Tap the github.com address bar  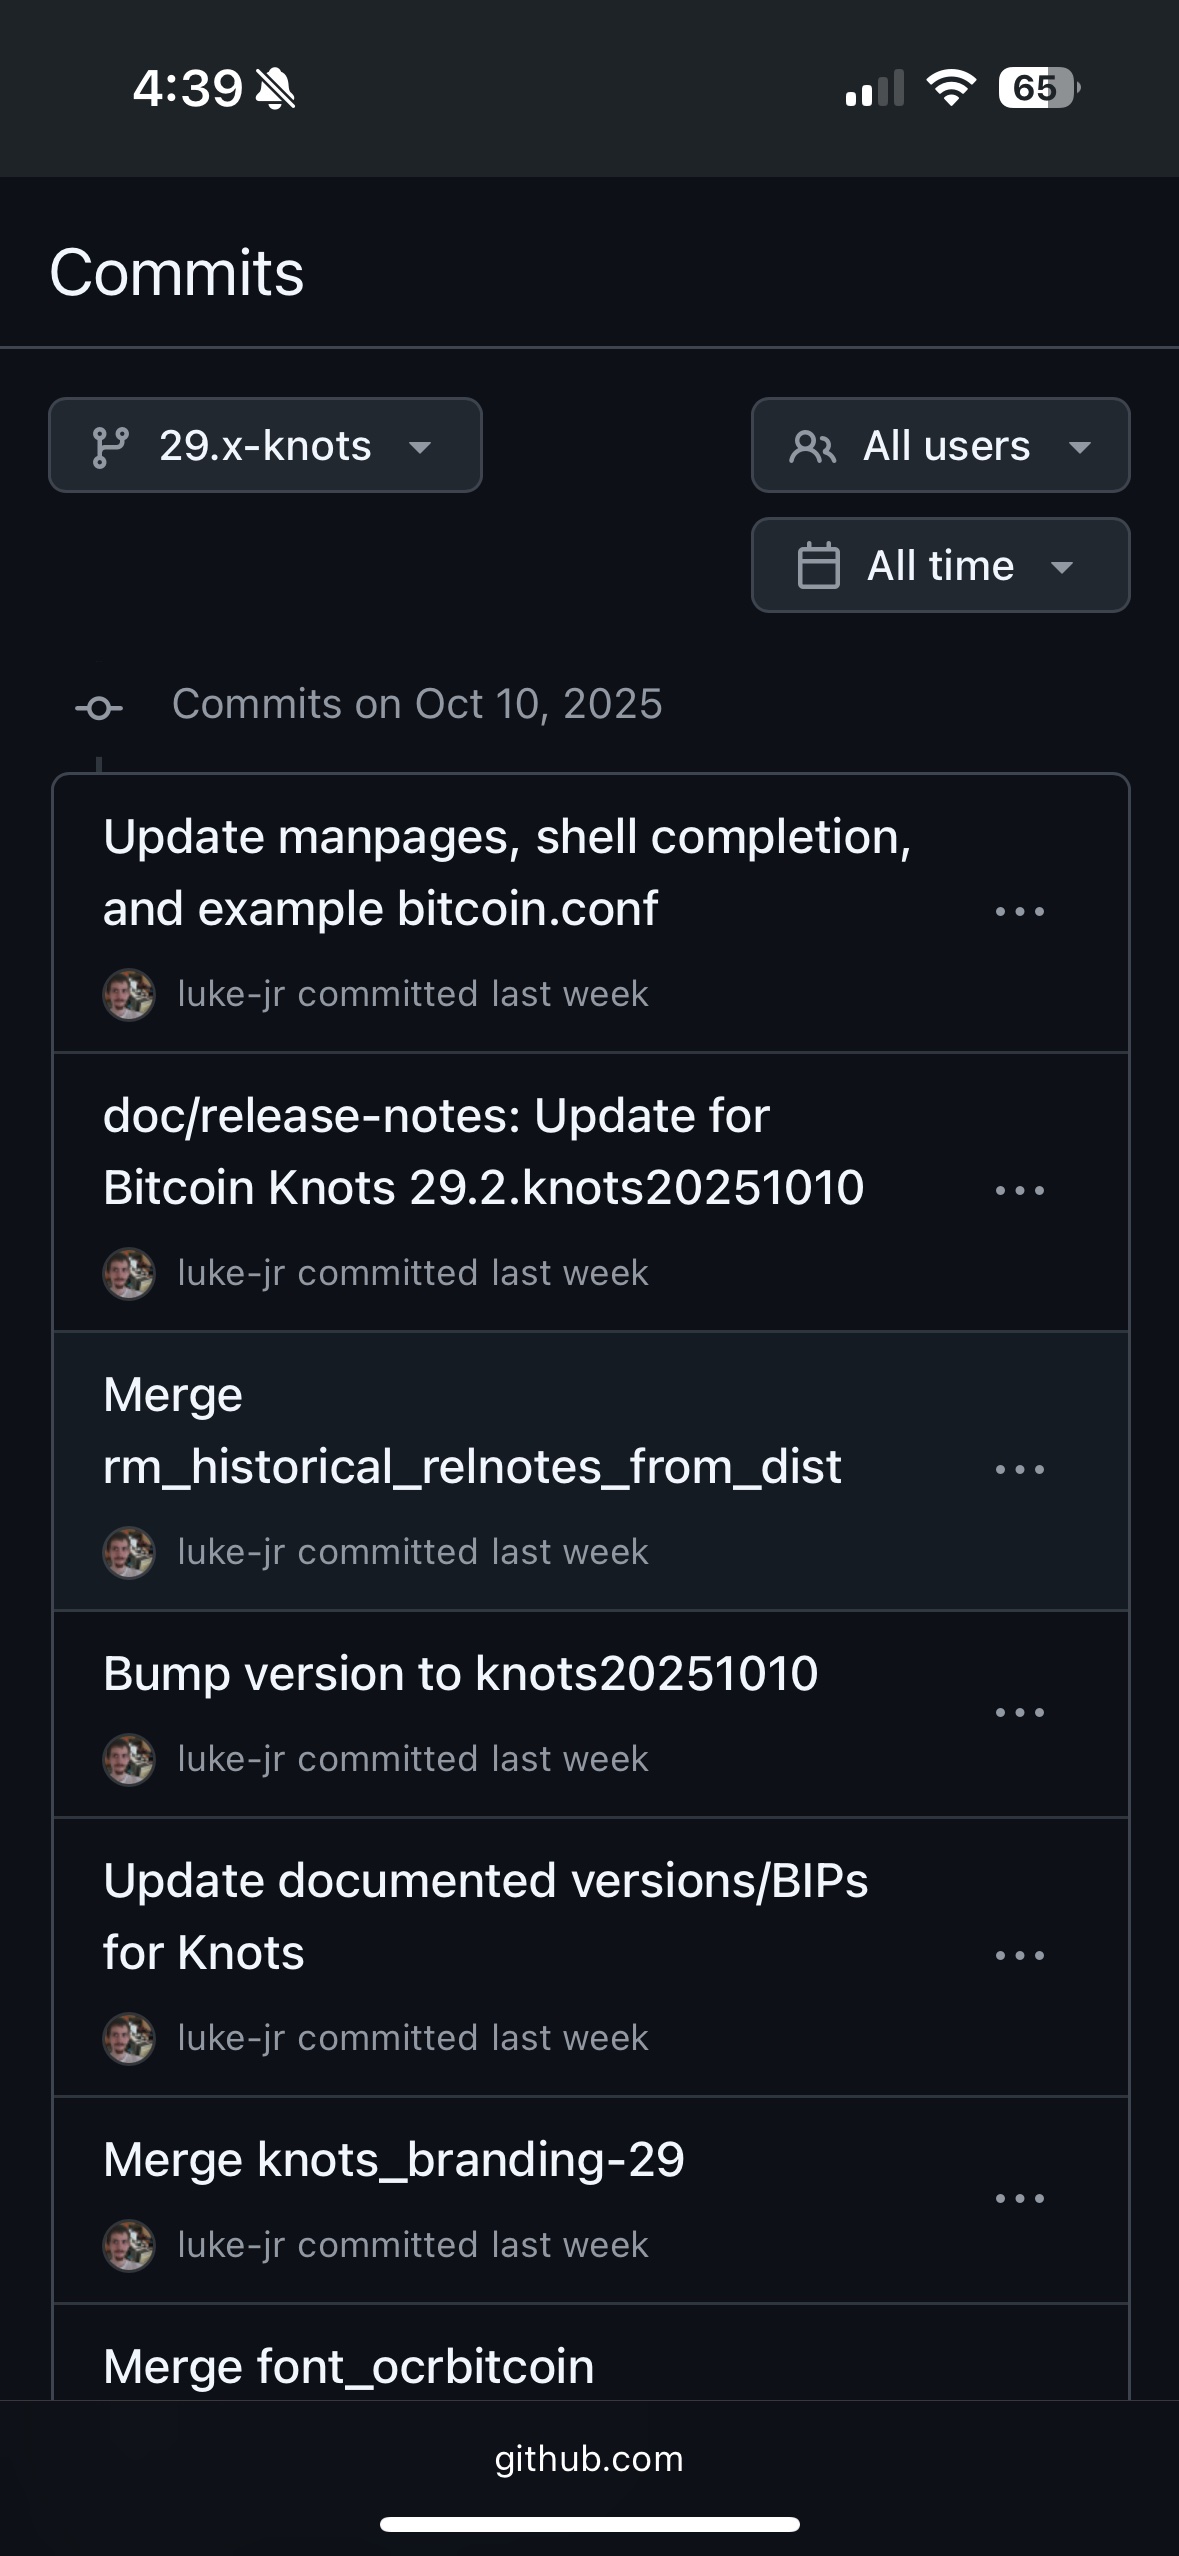coord(589,2458)
